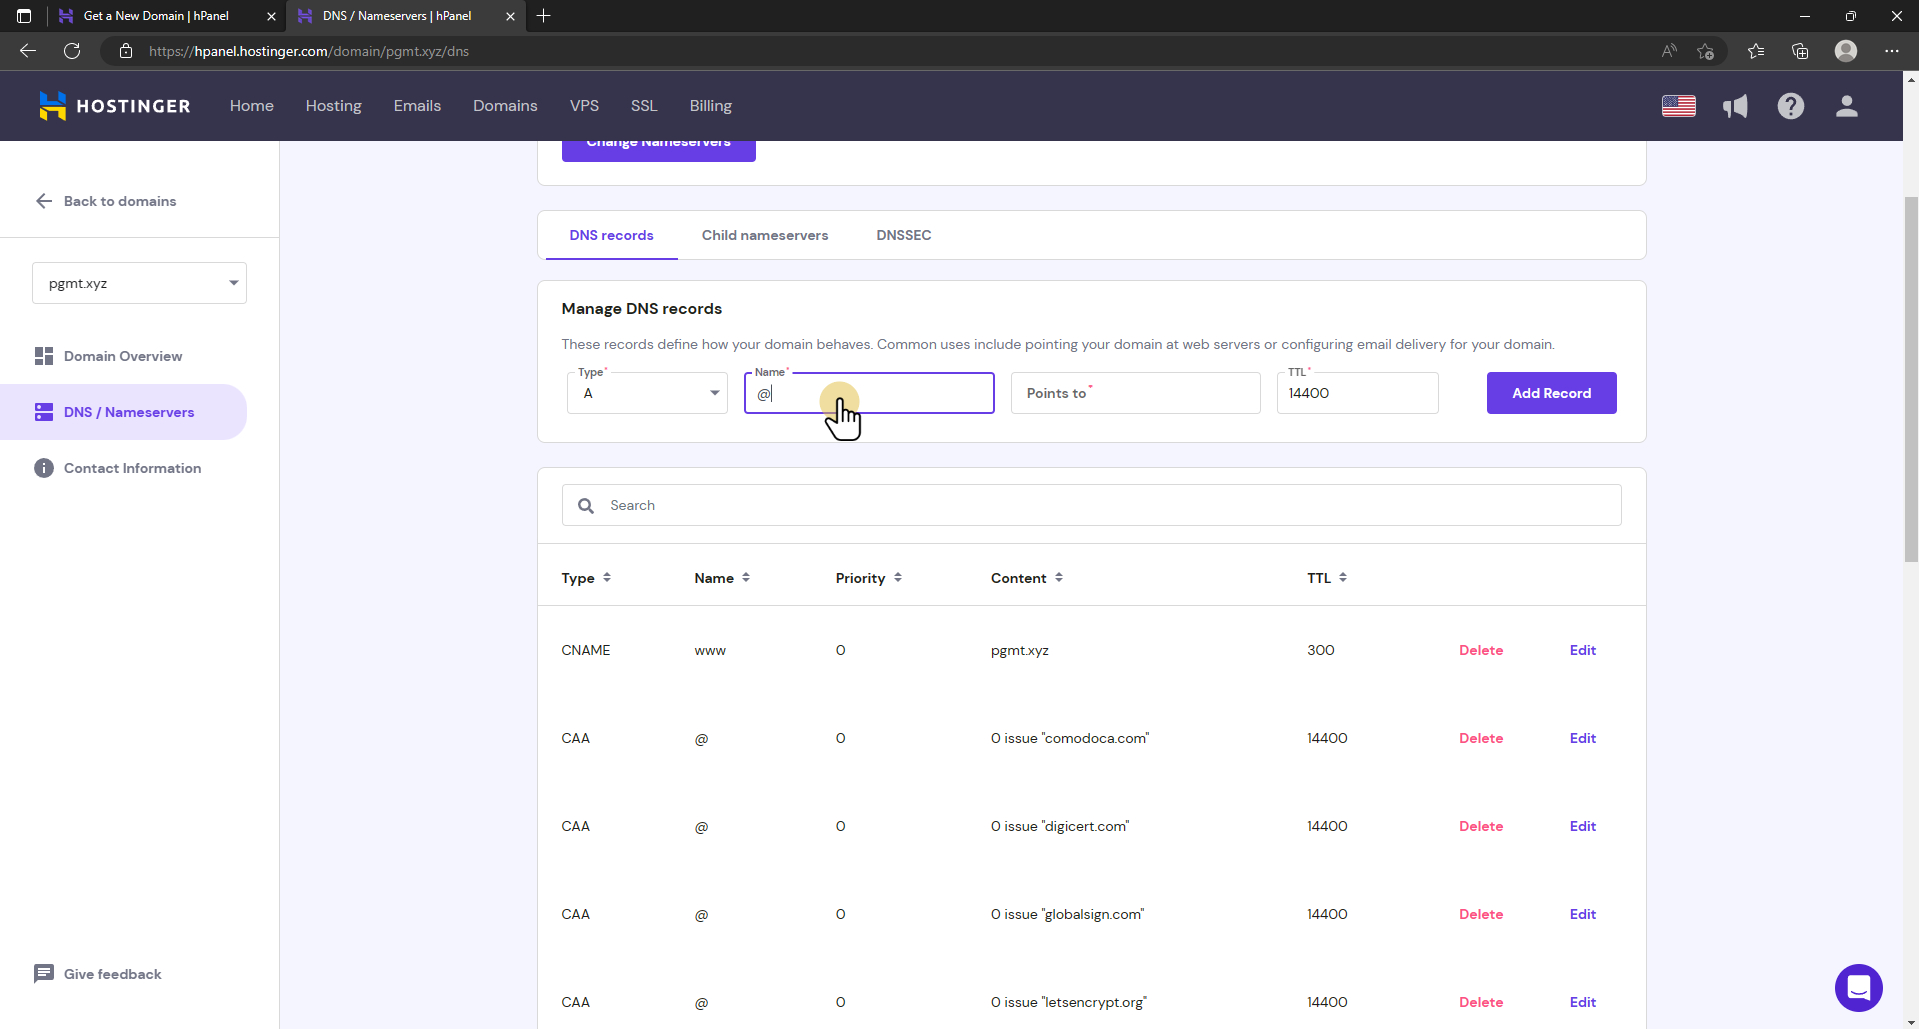Open the announcements megaphone icon
1919x1029 pixels.
tap(1735, 106)
